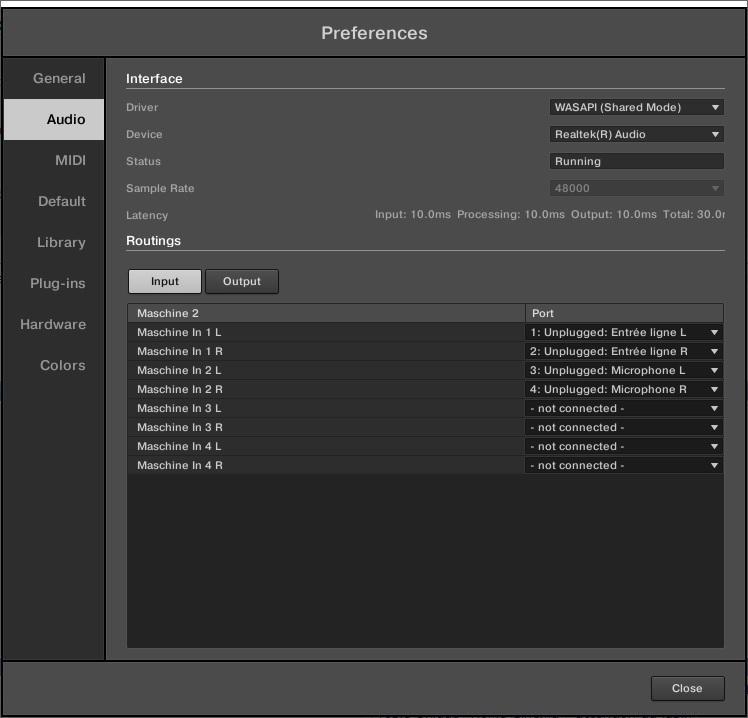Open port dropdown for Maschine In 4 L

[x=624, y=447]
